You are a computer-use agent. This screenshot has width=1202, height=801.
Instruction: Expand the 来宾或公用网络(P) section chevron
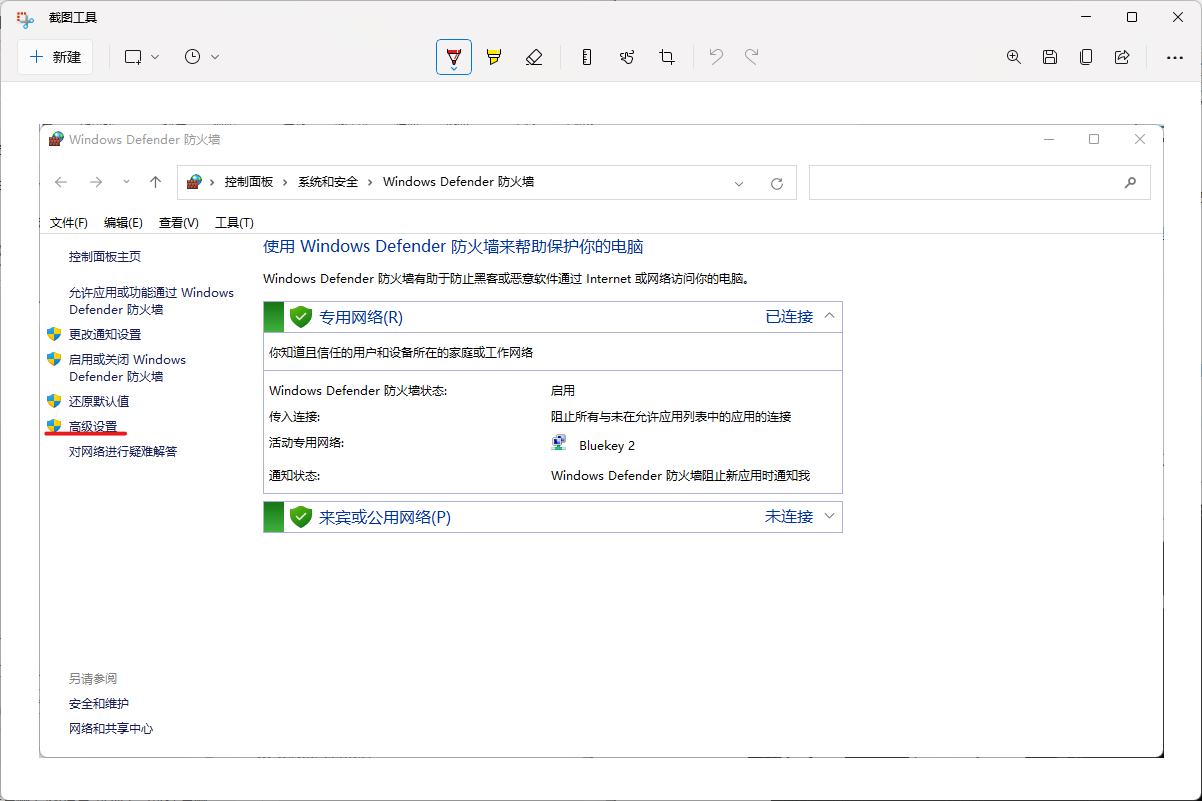[x=829, y=516]
